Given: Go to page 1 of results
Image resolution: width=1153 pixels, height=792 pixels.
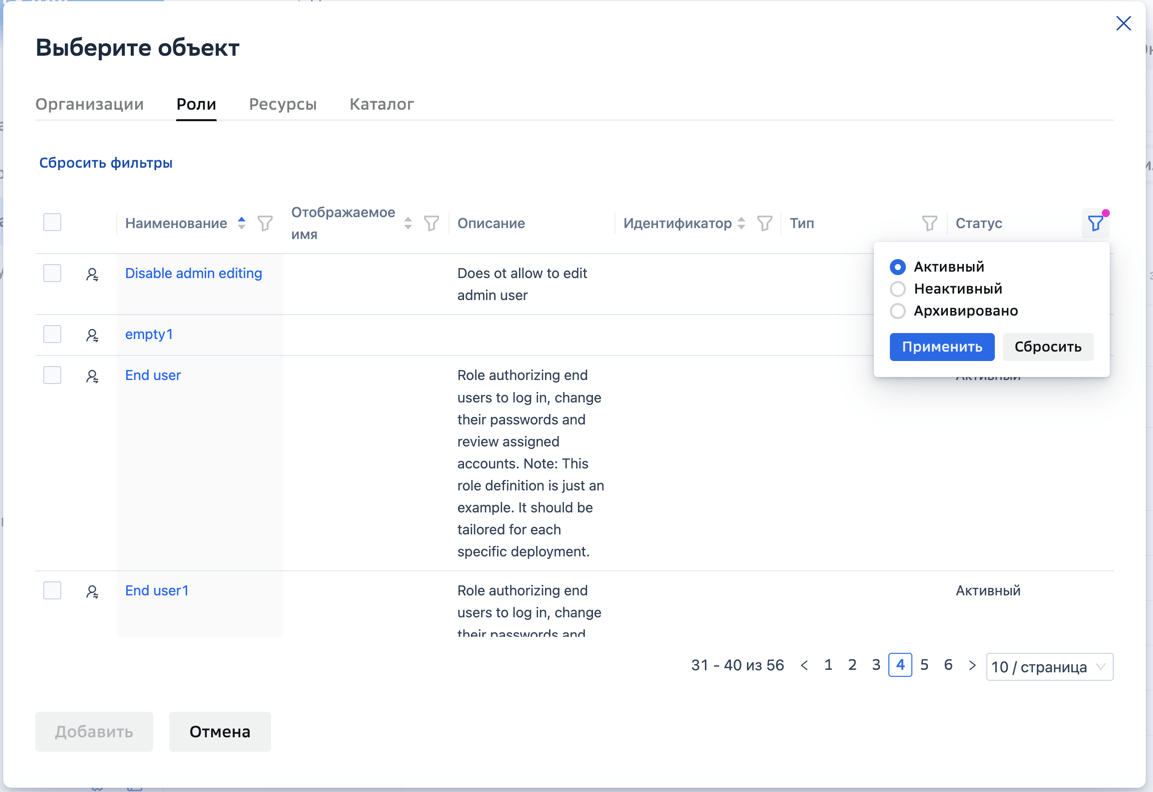Looking at the screenshot, I should 828,666.
